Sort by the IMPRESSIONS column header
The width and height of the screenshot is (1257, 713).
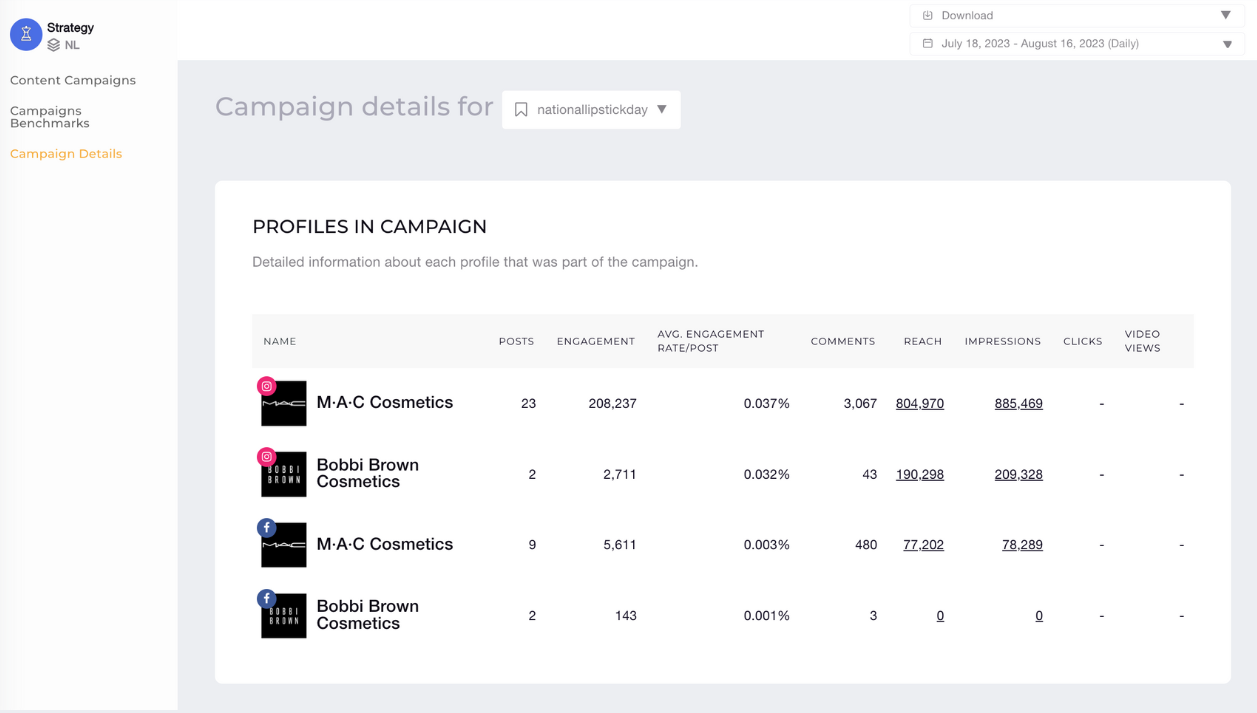pos(1003,342)
